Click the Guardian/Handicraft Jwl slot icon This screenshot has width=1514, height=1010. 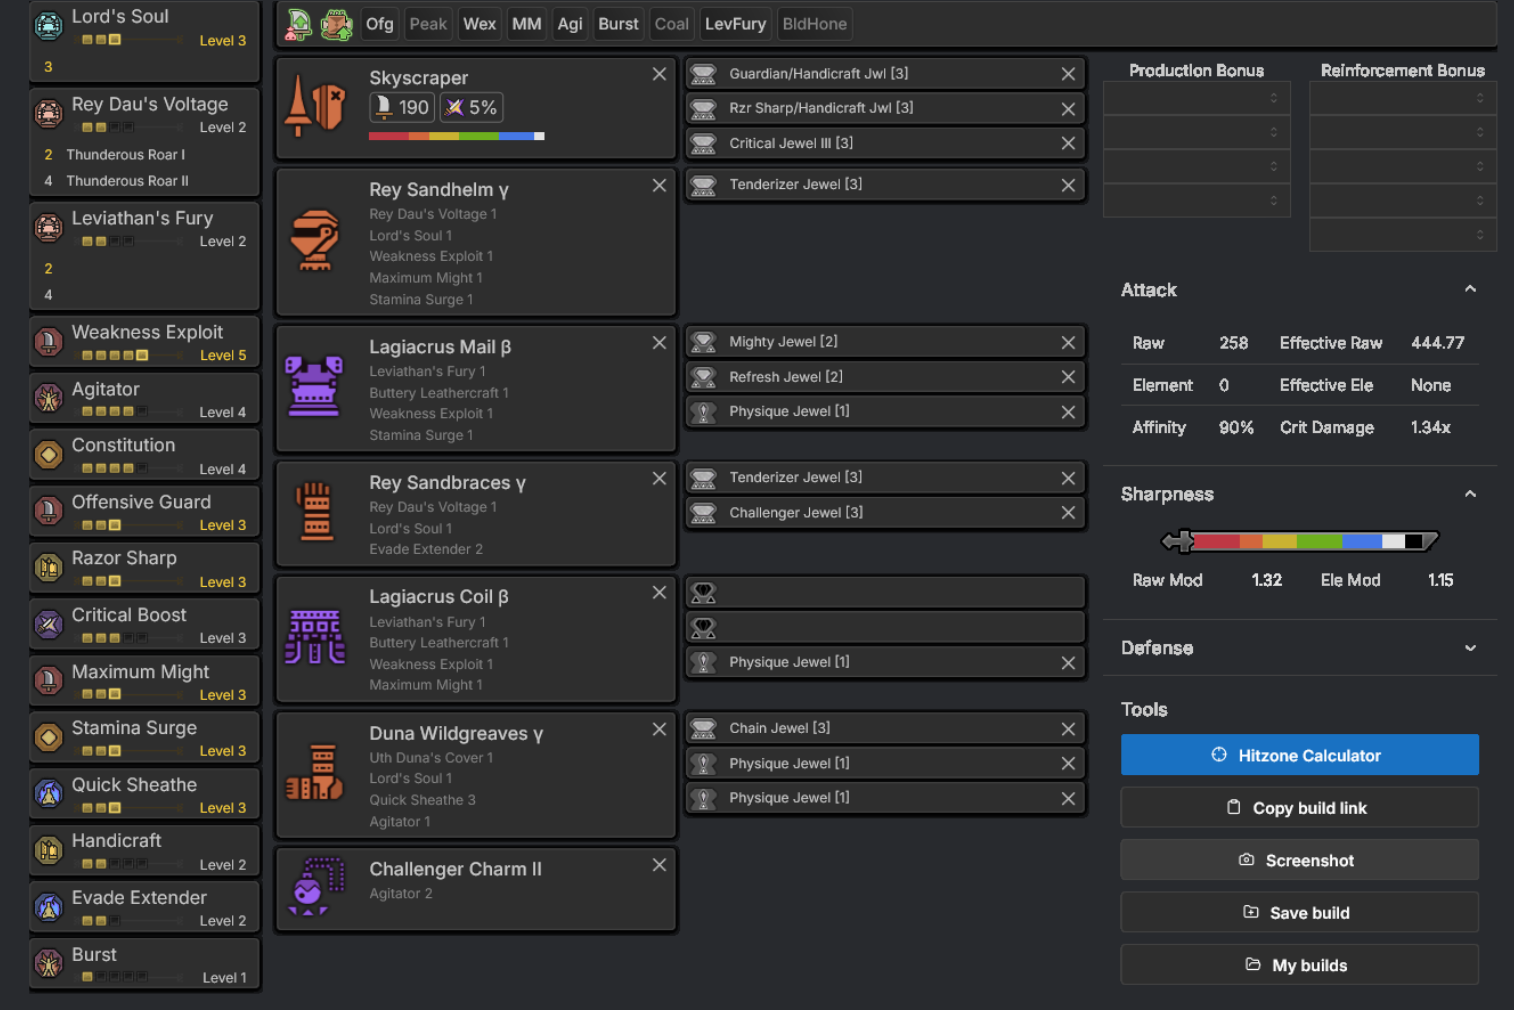[704, 74]
